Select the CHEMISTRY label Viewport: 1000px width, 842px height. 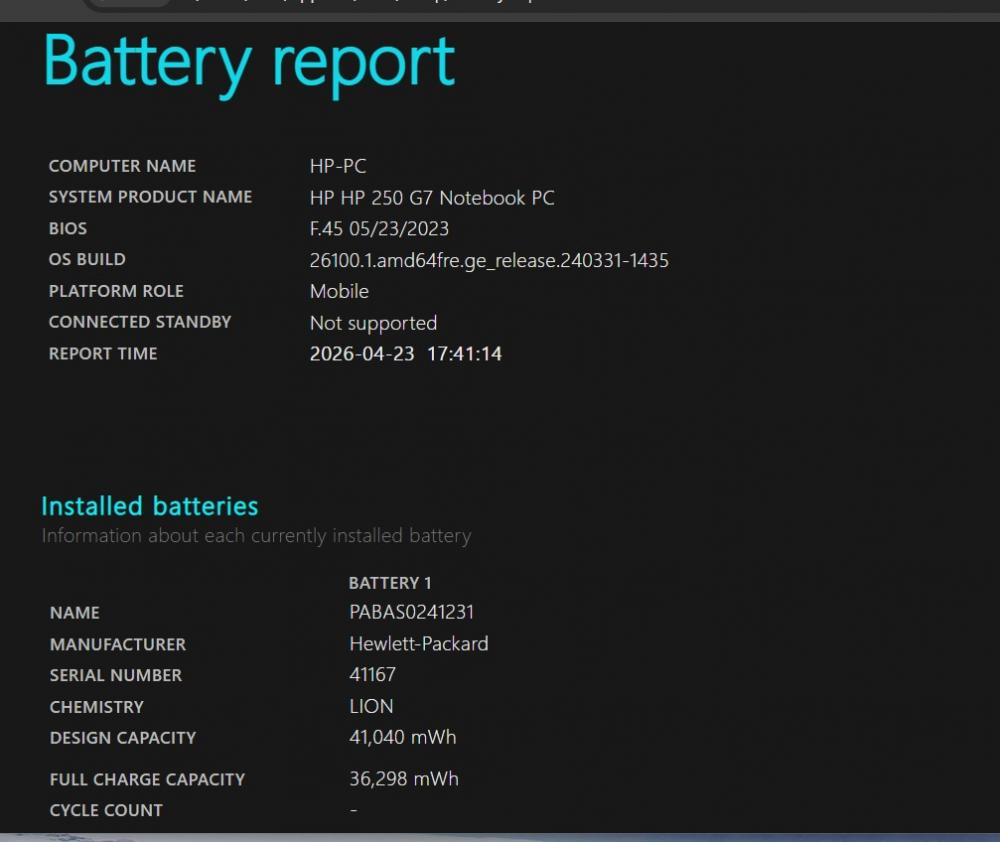pyautogui.click(x=97, y=707)
